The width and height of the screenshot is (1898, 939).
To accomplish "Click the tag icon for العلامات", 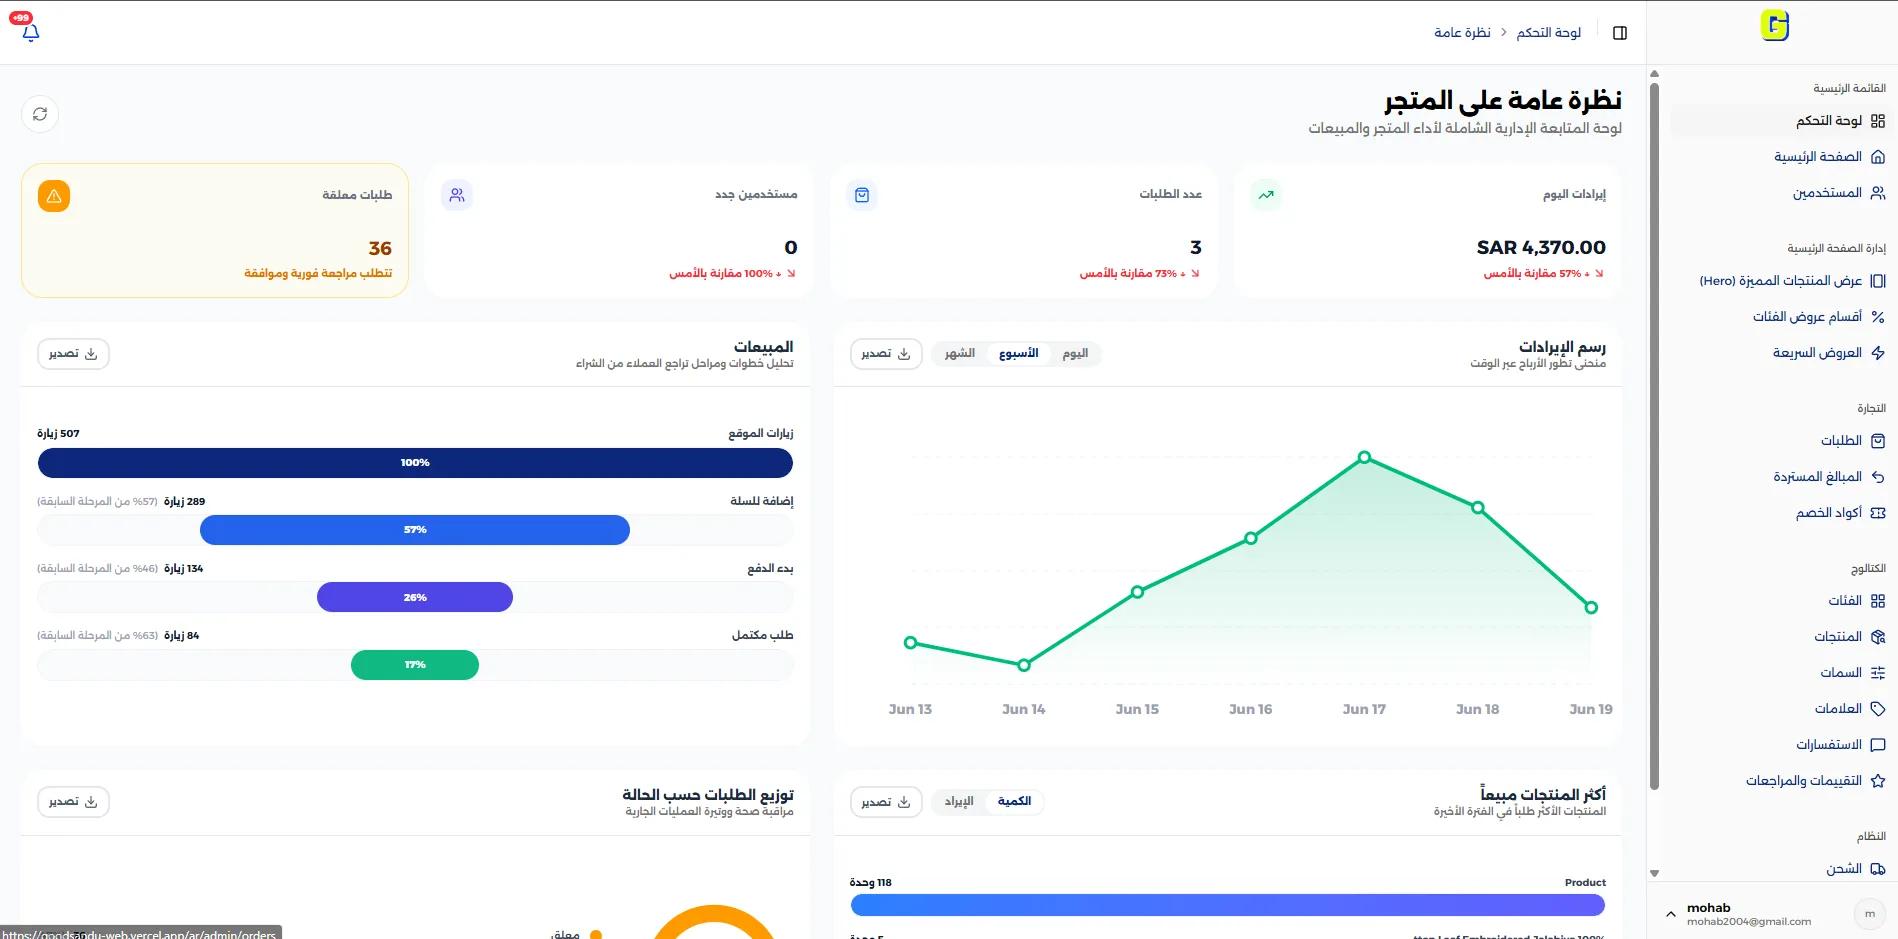I will (x=1878, y=709).
